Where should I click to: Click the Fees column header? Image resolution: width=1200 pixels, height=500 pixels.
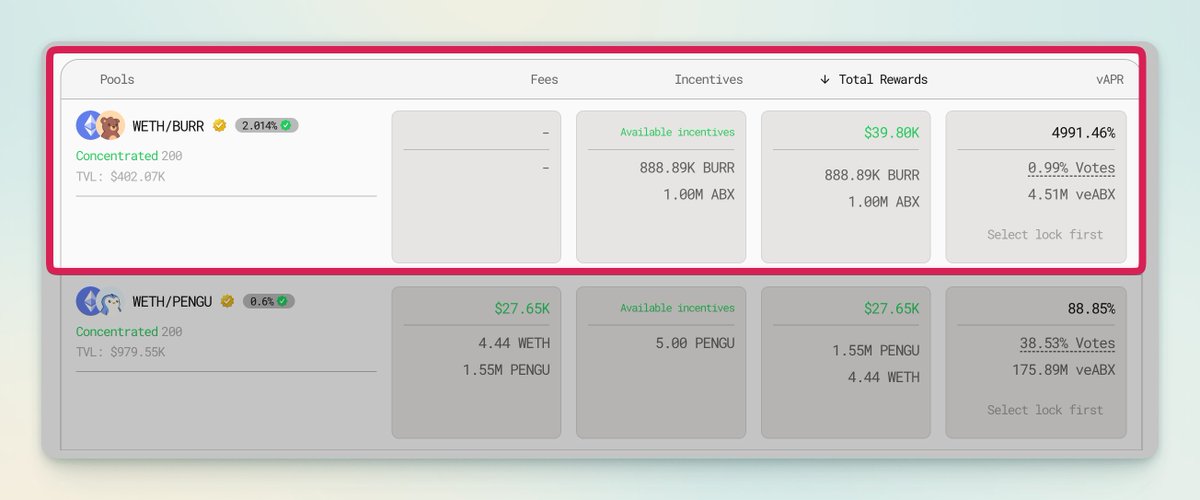point(544,79)
